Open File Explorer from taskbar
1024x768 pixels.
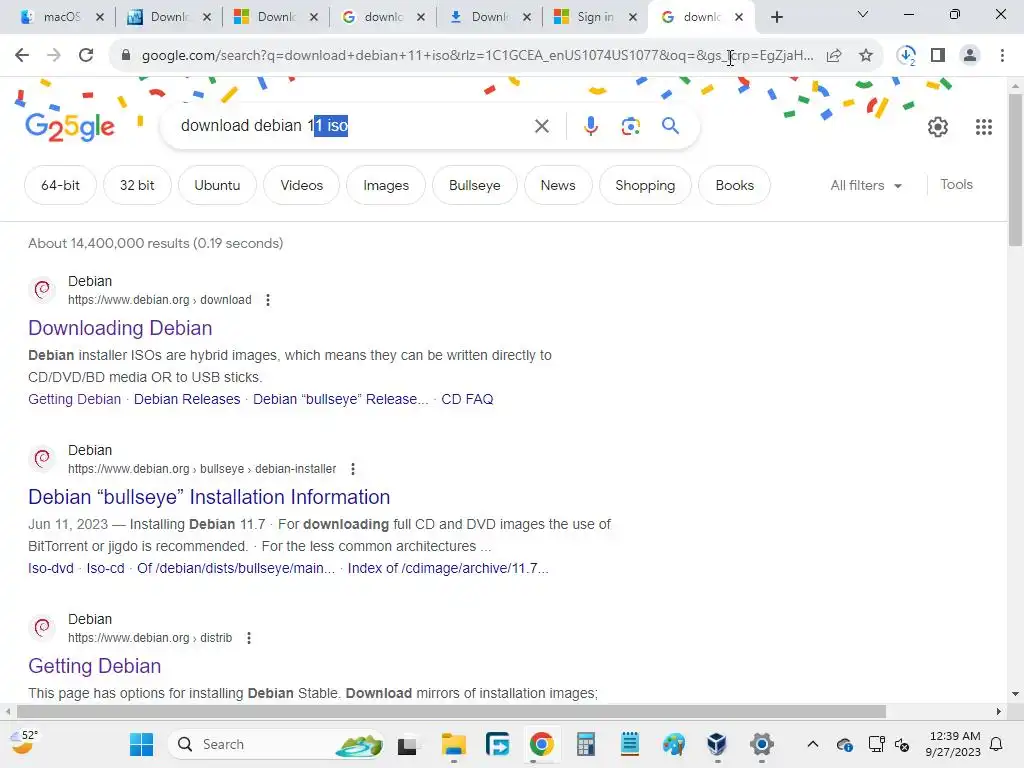pyautogui.click(x=453, y=744)
